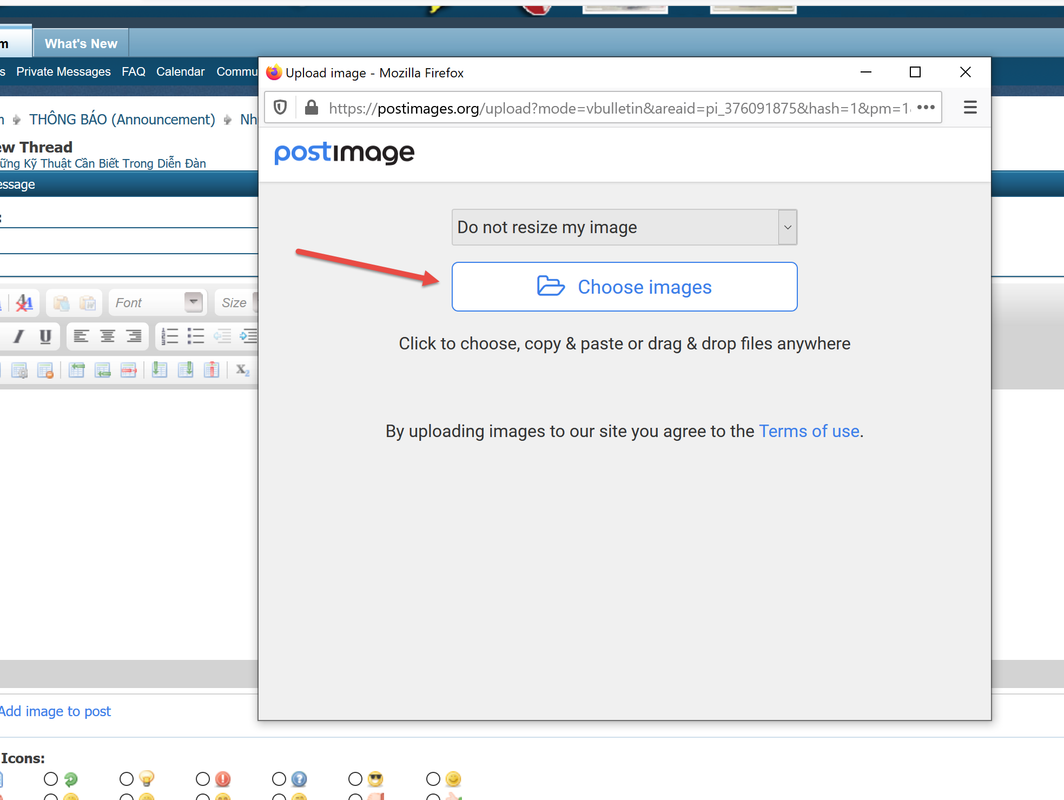Insert table column before icon
Image resolution: width=1064 pixels, height=800 pixels.
tap(159, 370)
